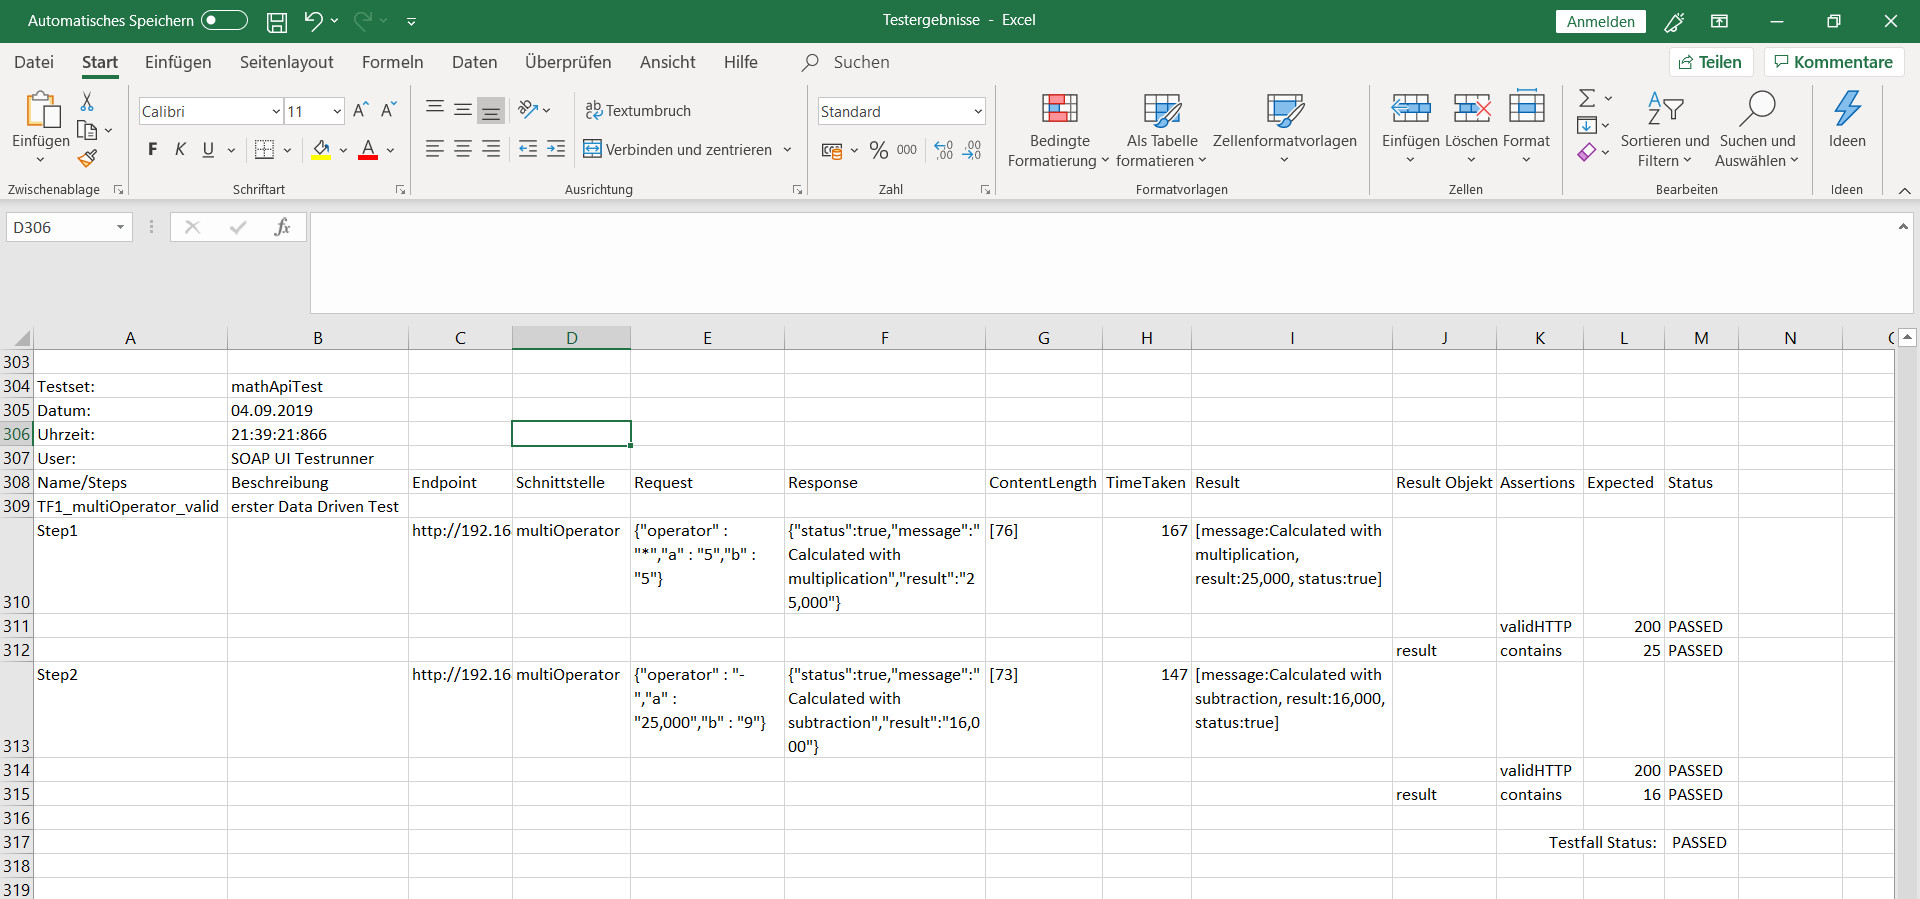Apply red font color swatch
This screenshot has width=1920, height=899.
click(x=368, y=150)
